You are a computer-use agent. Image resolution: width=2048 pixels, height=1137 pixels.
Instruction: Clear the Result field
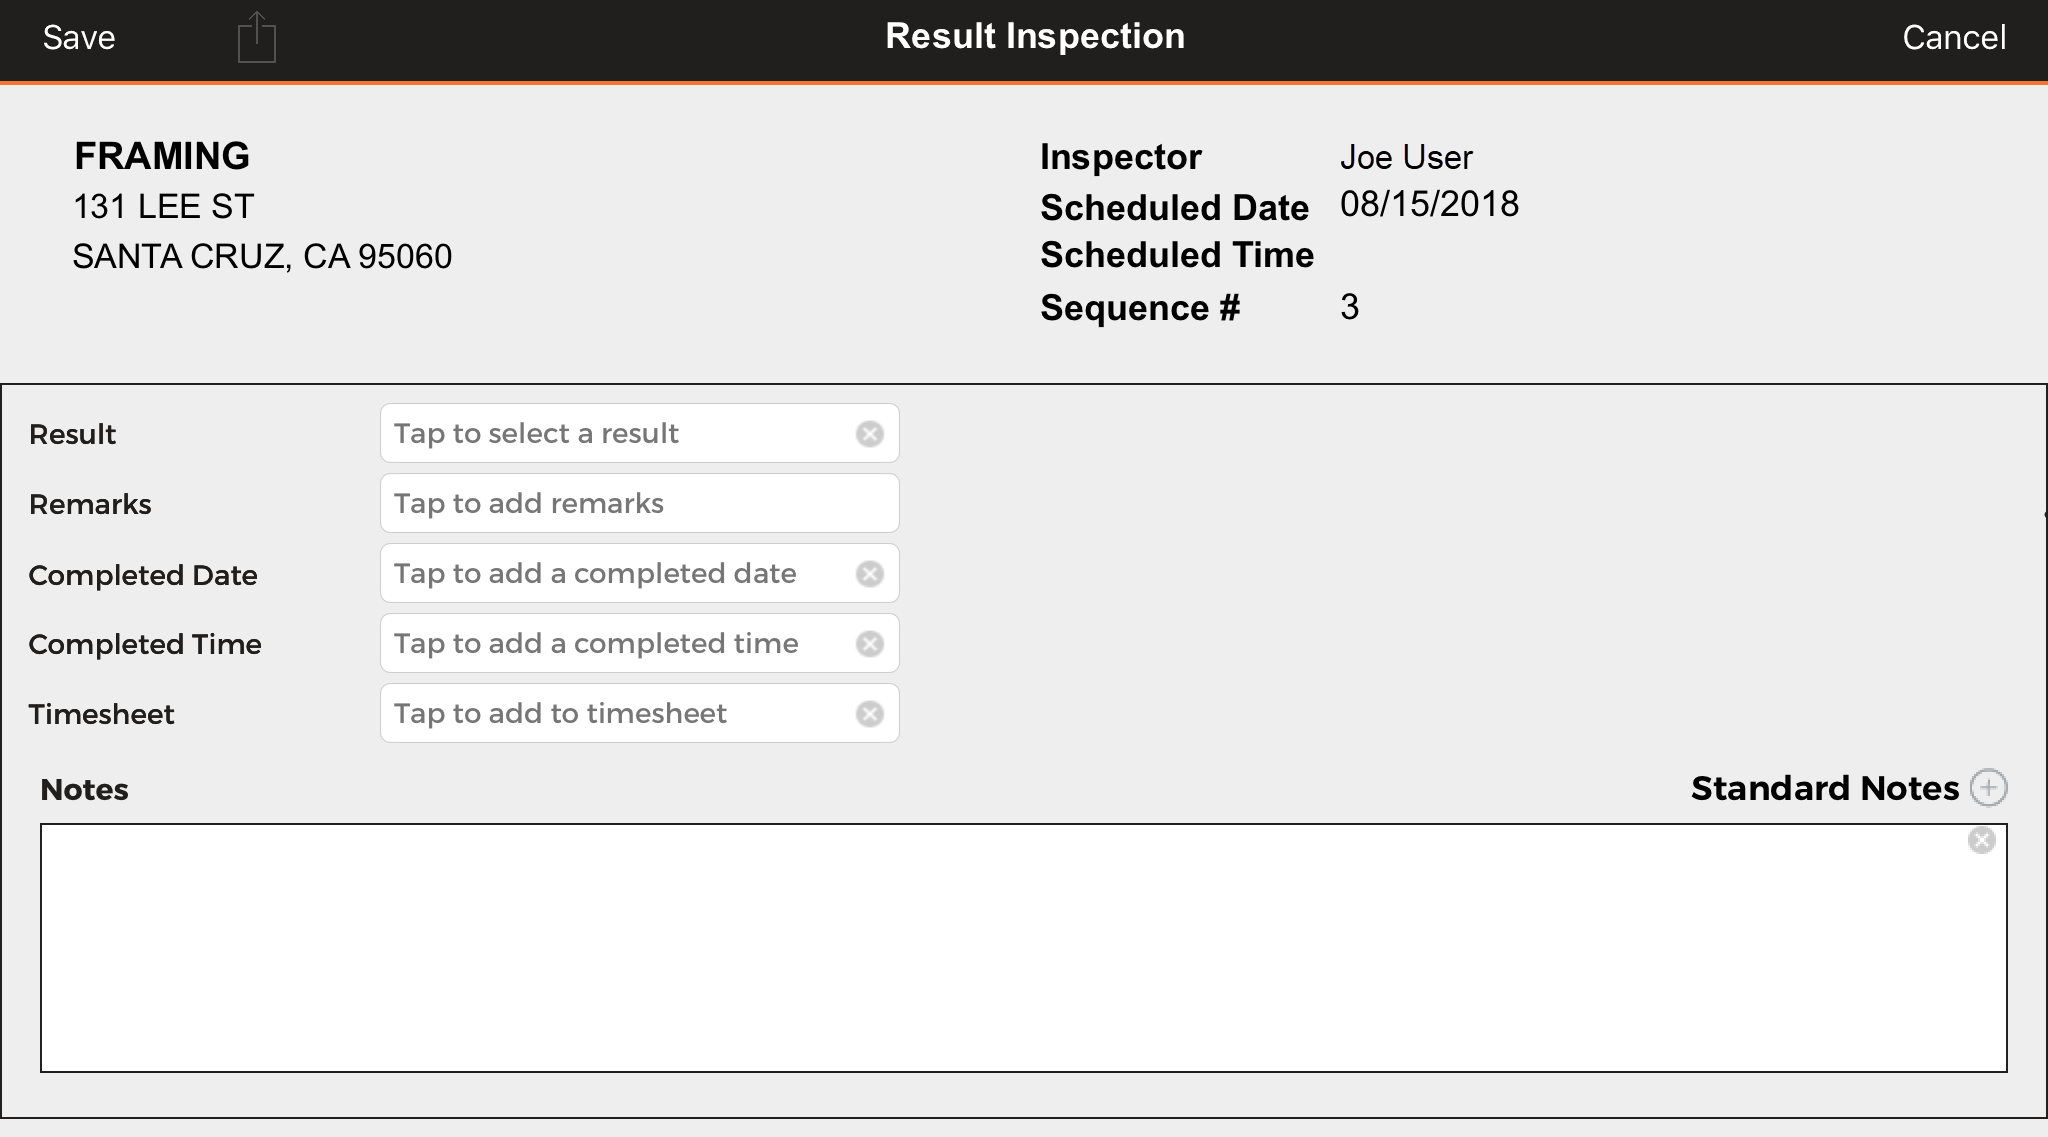click(x=870, y=434)
